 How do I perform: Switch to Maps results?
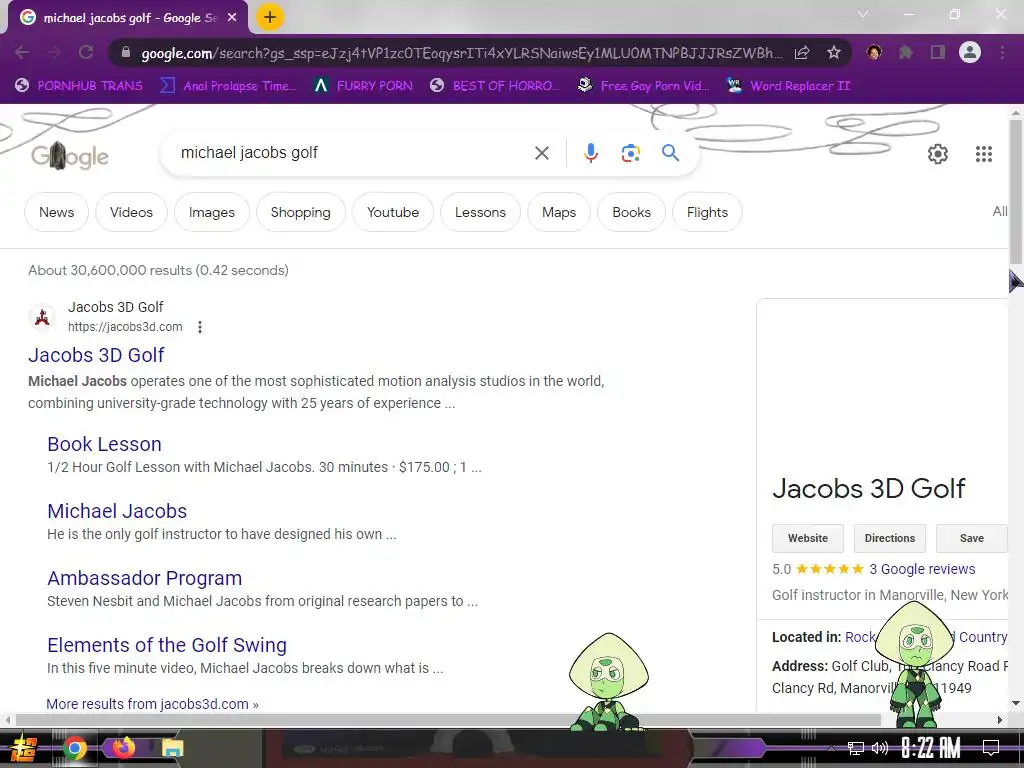click(559, 212)
